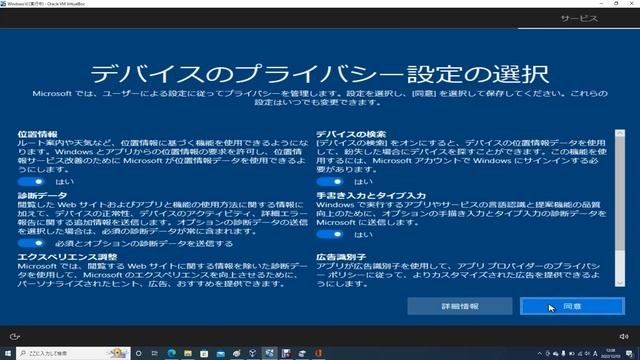
Task: Click the OneDrive cloud tray icon
Action: (x=556, y=353)
